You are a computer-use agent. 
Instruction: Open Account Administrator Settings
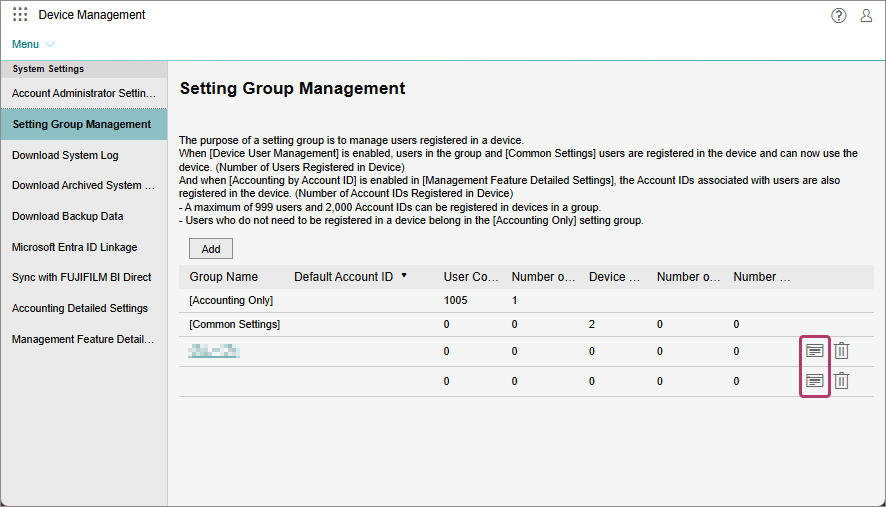pyautogui.click(x=84, y=93)
